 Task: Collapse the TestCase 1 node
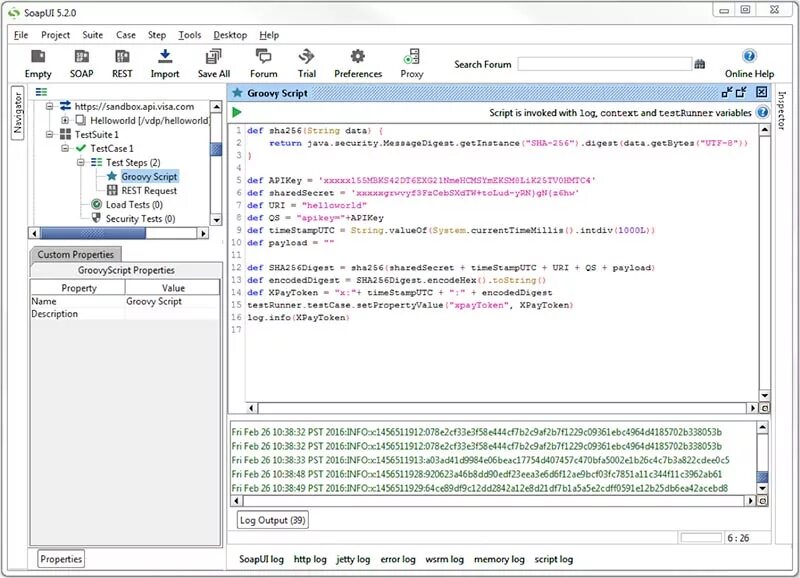pos(65,148)
